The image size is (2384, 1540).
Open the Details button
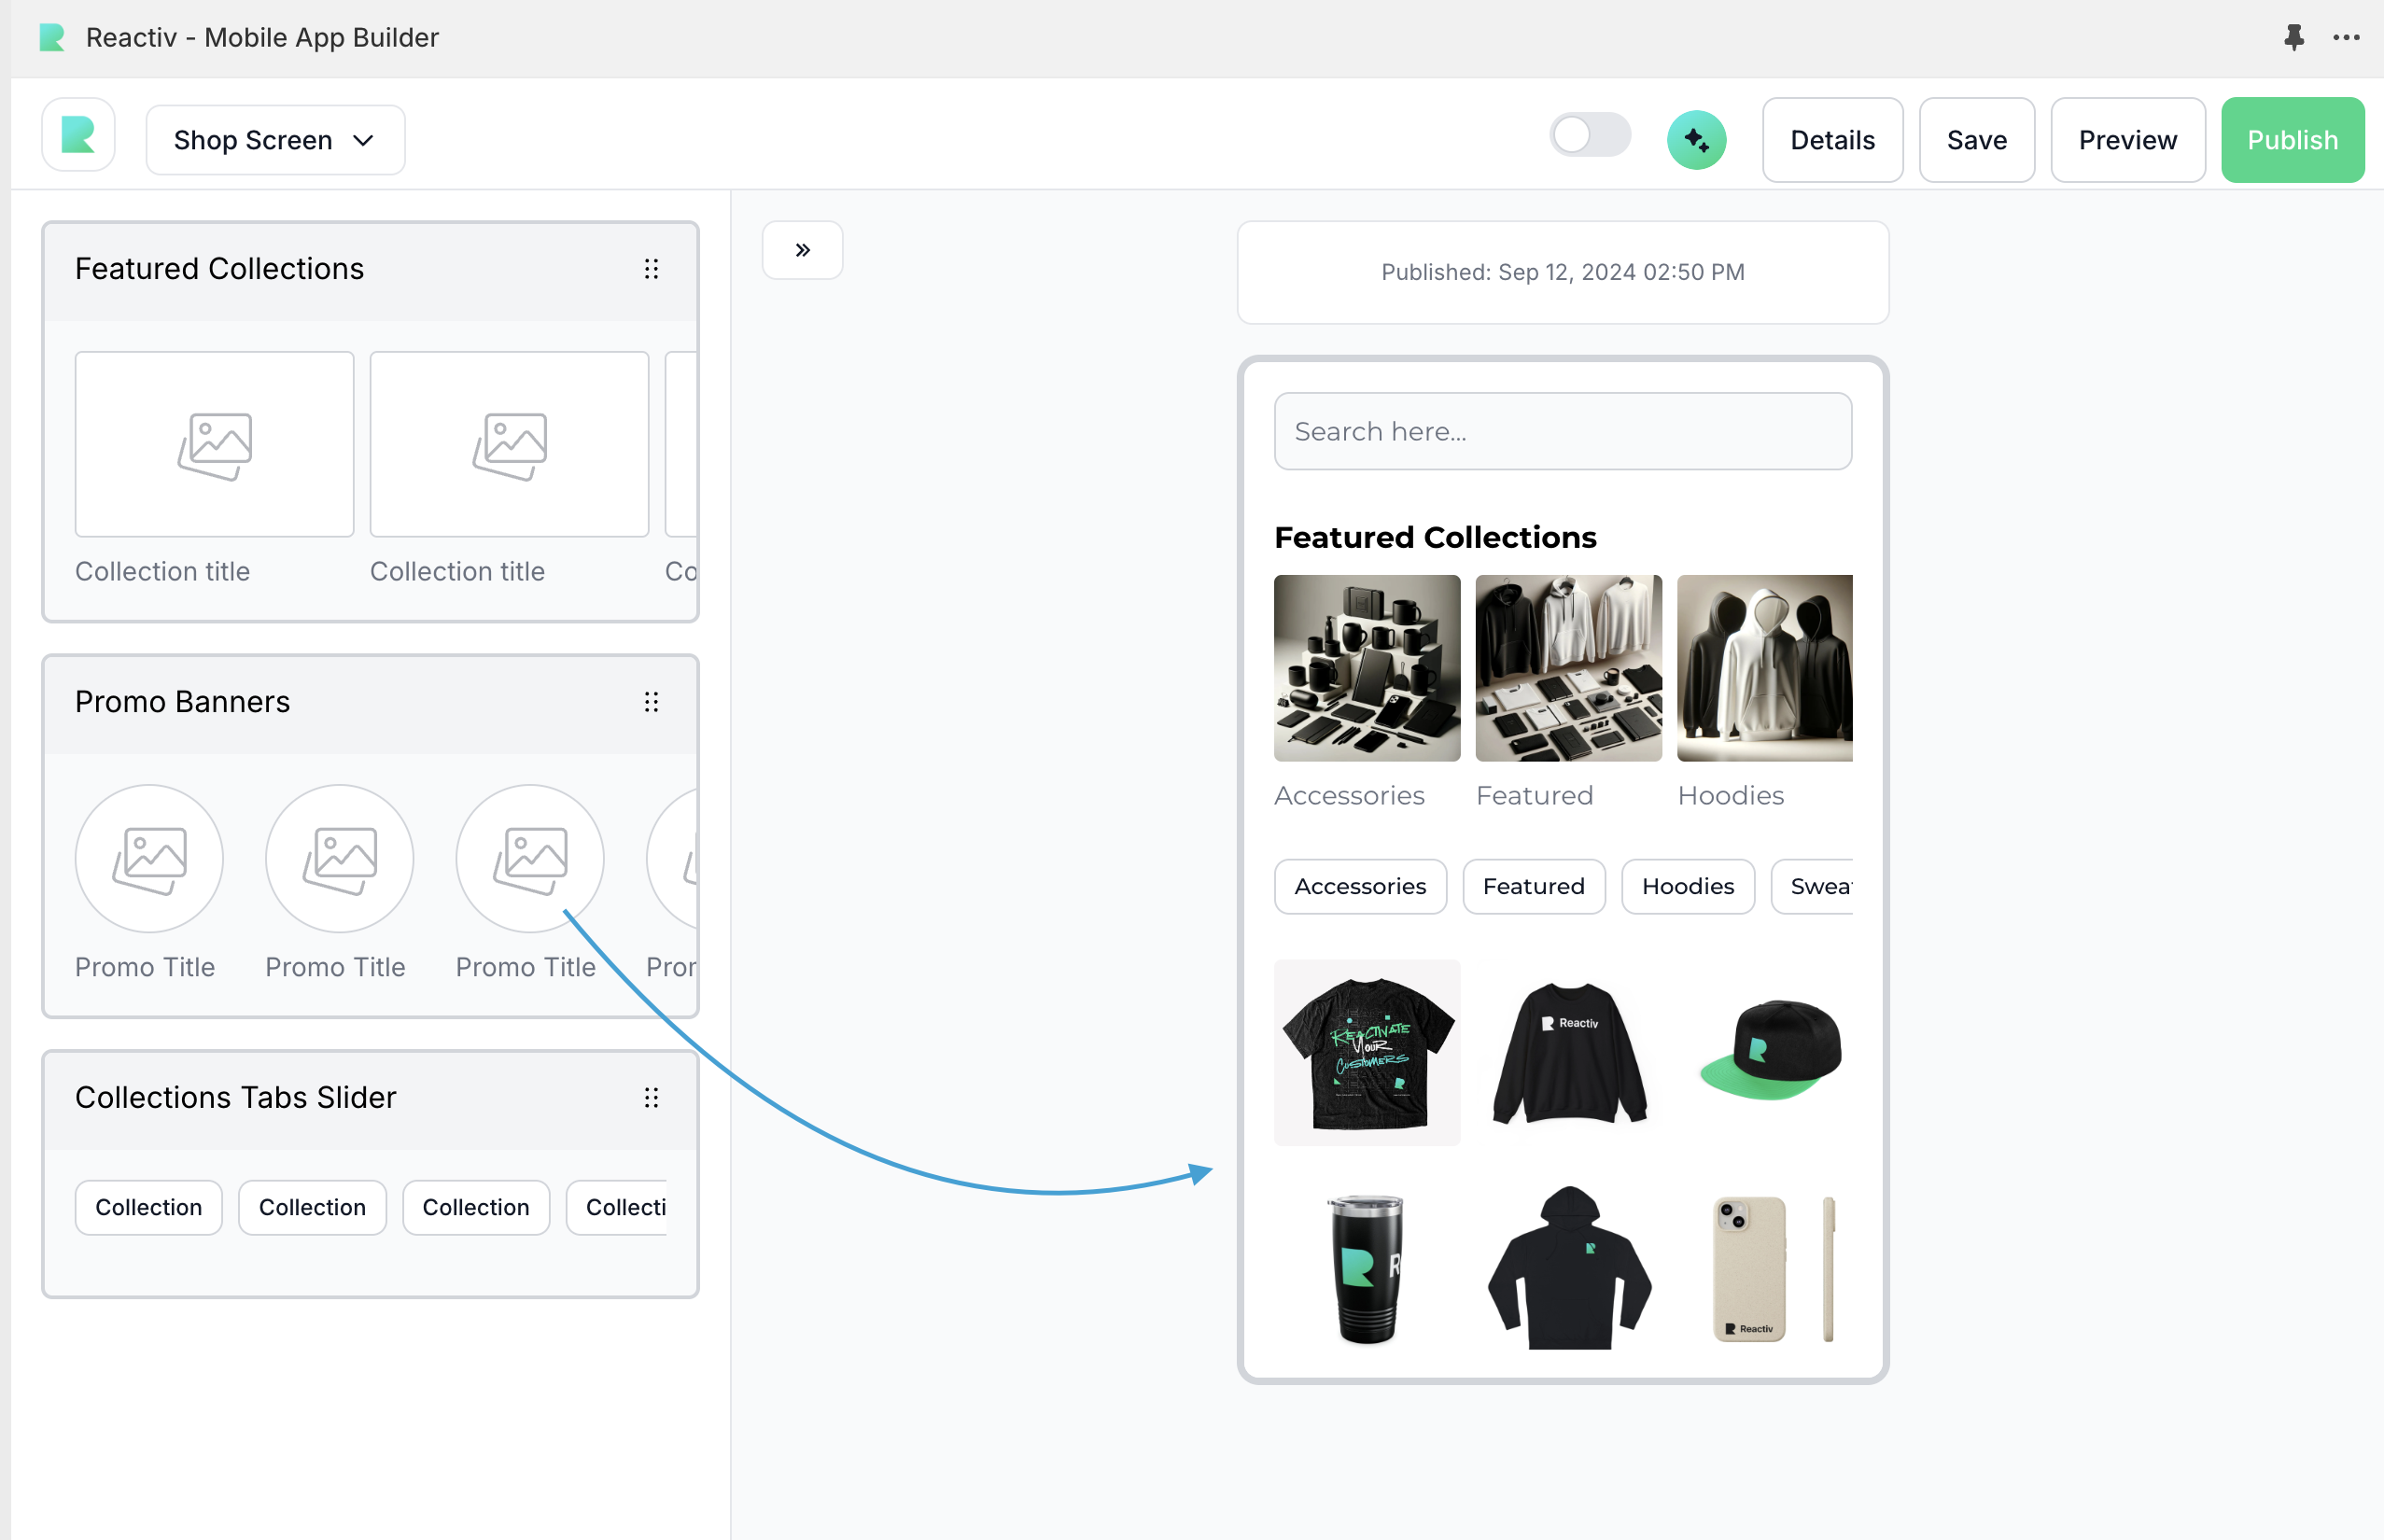(x=1831, y=140)
